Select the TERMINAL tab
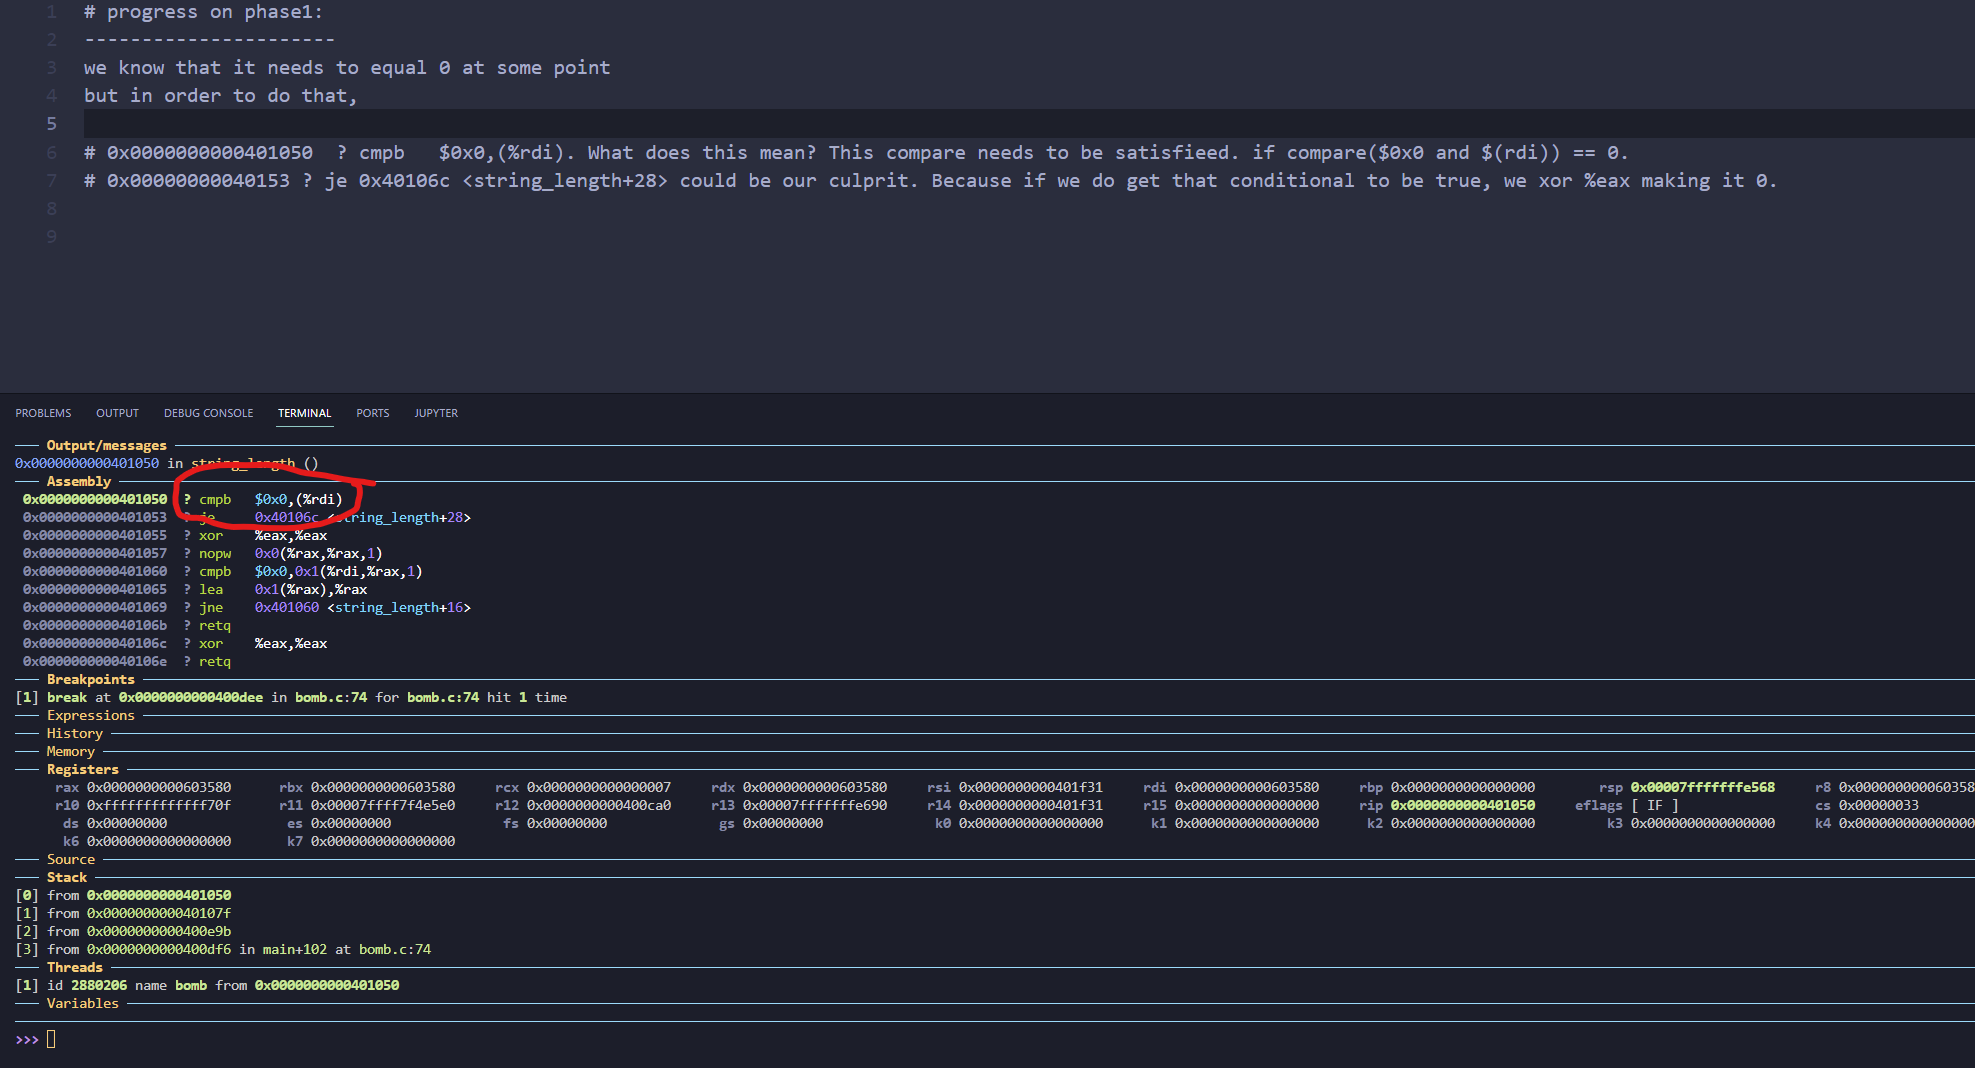Image resolution: width=1975 pixels, height=1068 pixels. point(304,413)
